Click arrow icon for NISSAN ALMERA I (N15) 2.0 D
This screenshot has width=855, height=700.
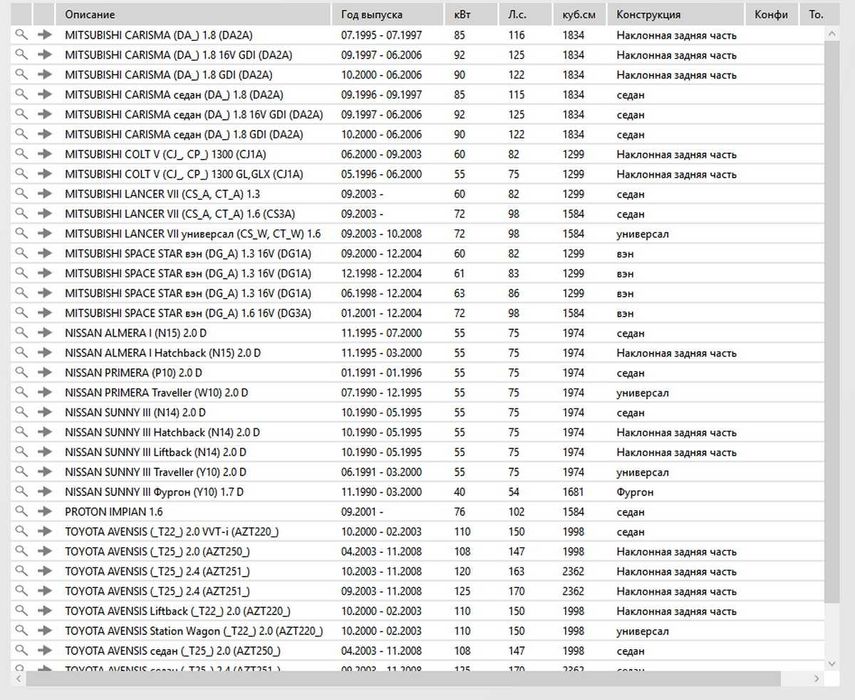point(45,333)
